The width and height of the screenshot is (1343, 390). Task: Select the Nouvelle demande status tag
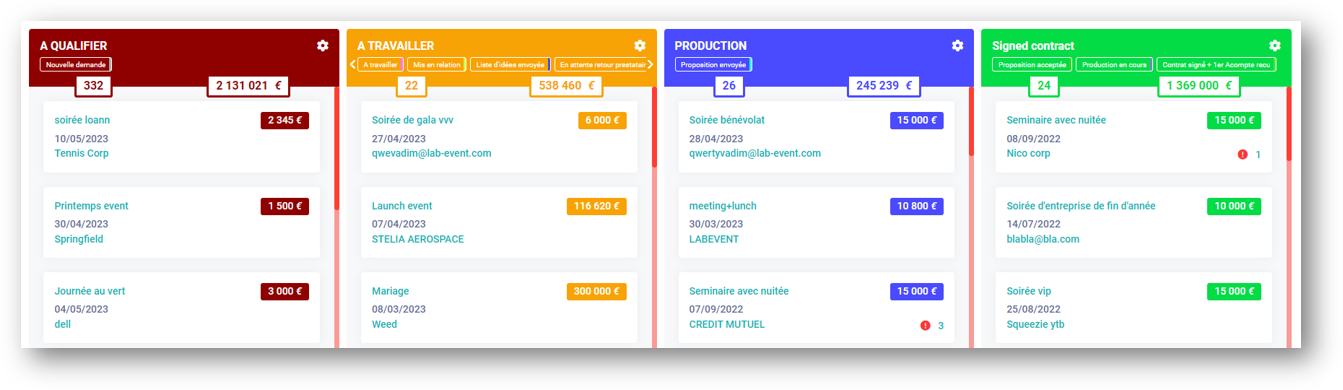(x=76, y=65)
